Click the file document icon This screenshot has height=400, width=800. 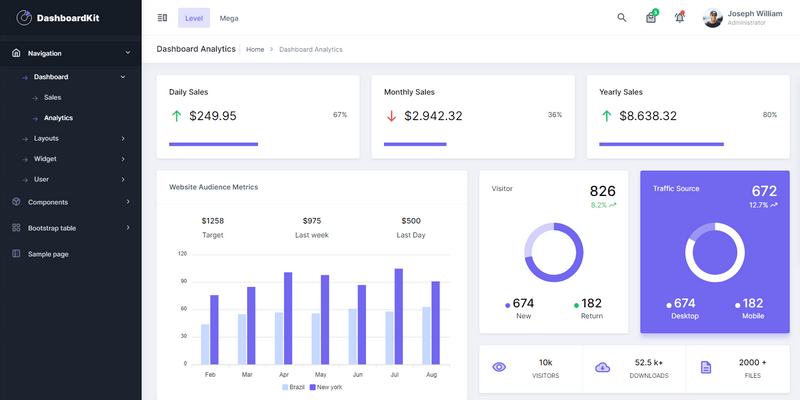[706, 367]
